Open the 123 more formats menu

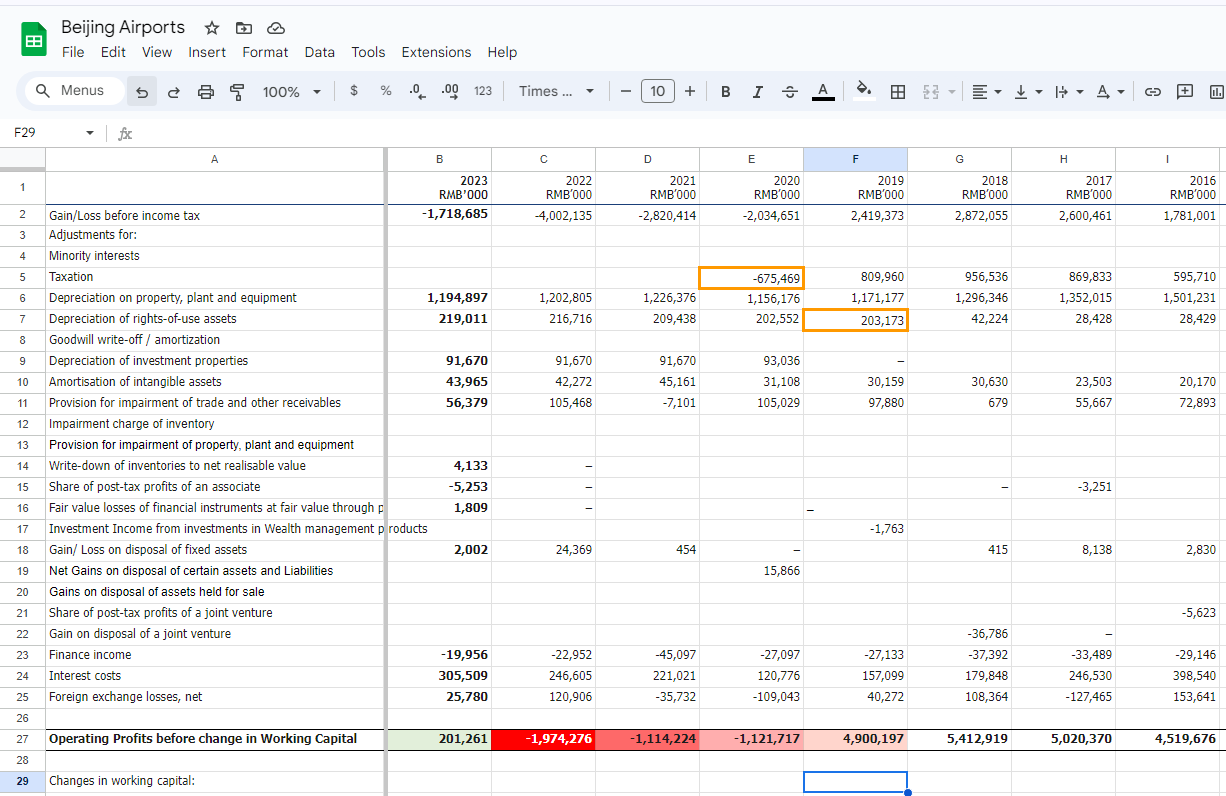[x=483, y=91]
